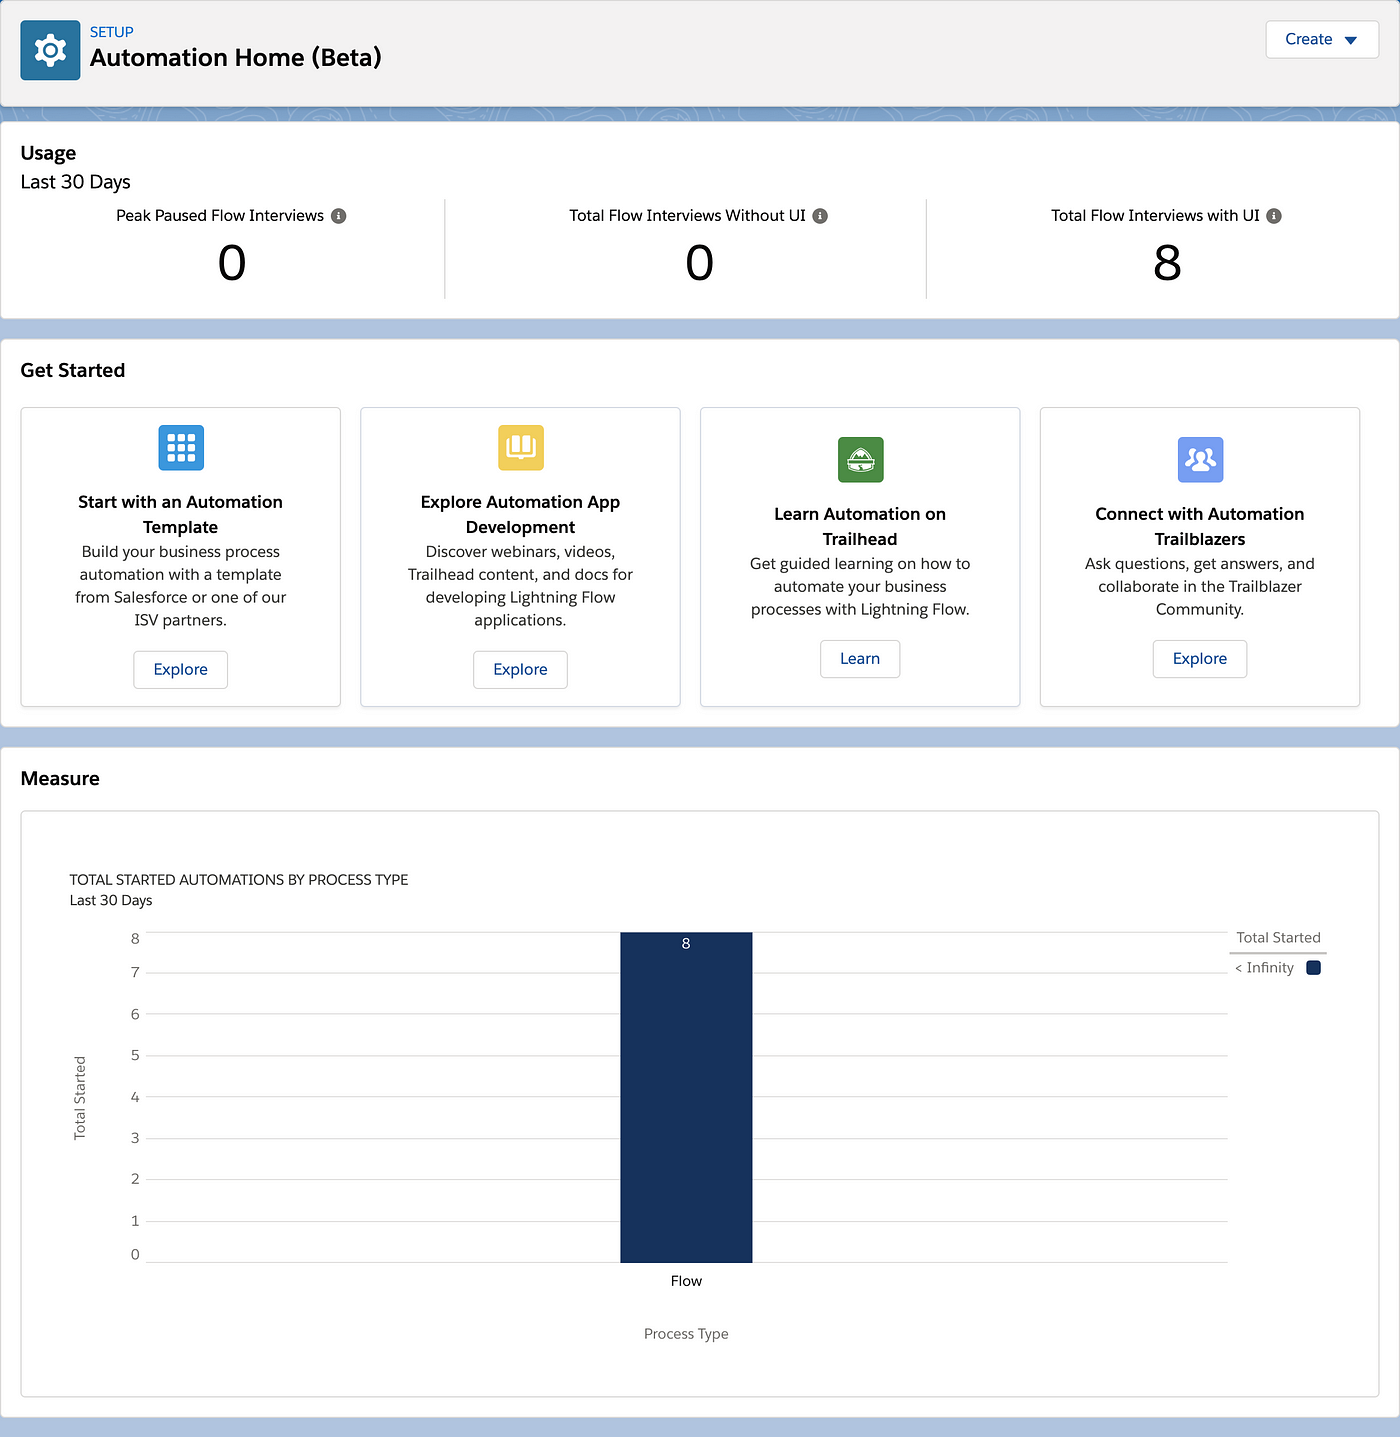Click the 'Flow' axis label under the bar

tap(686, 1281)
